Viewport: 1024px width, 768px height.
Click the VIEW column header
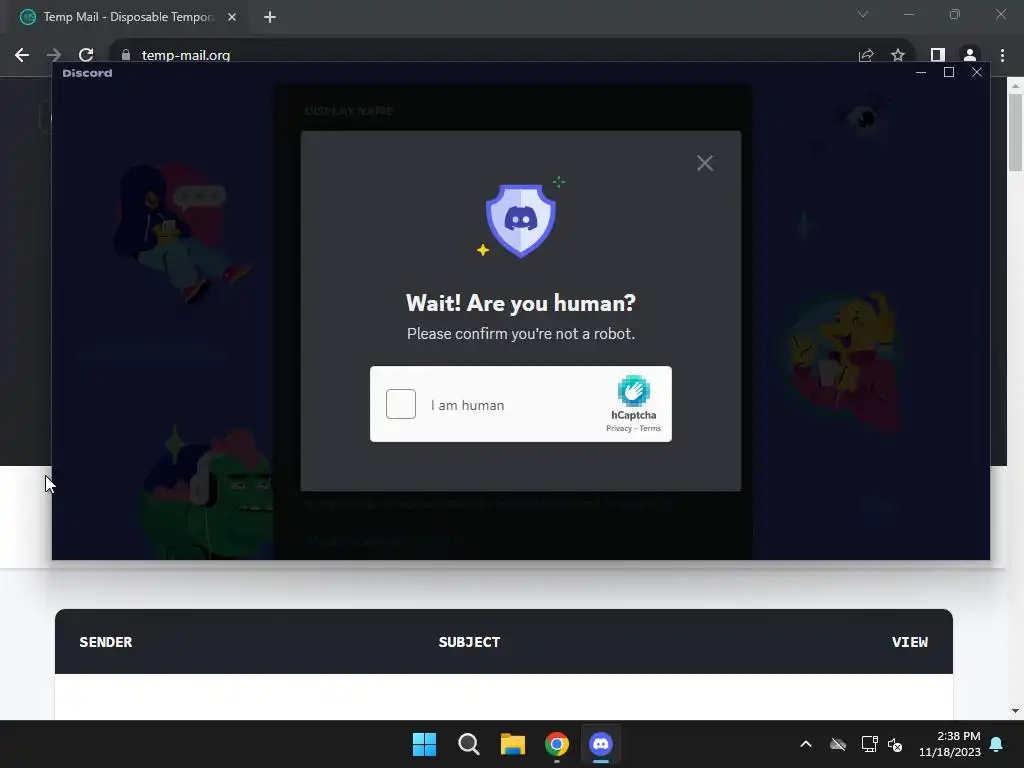(910, 642)
